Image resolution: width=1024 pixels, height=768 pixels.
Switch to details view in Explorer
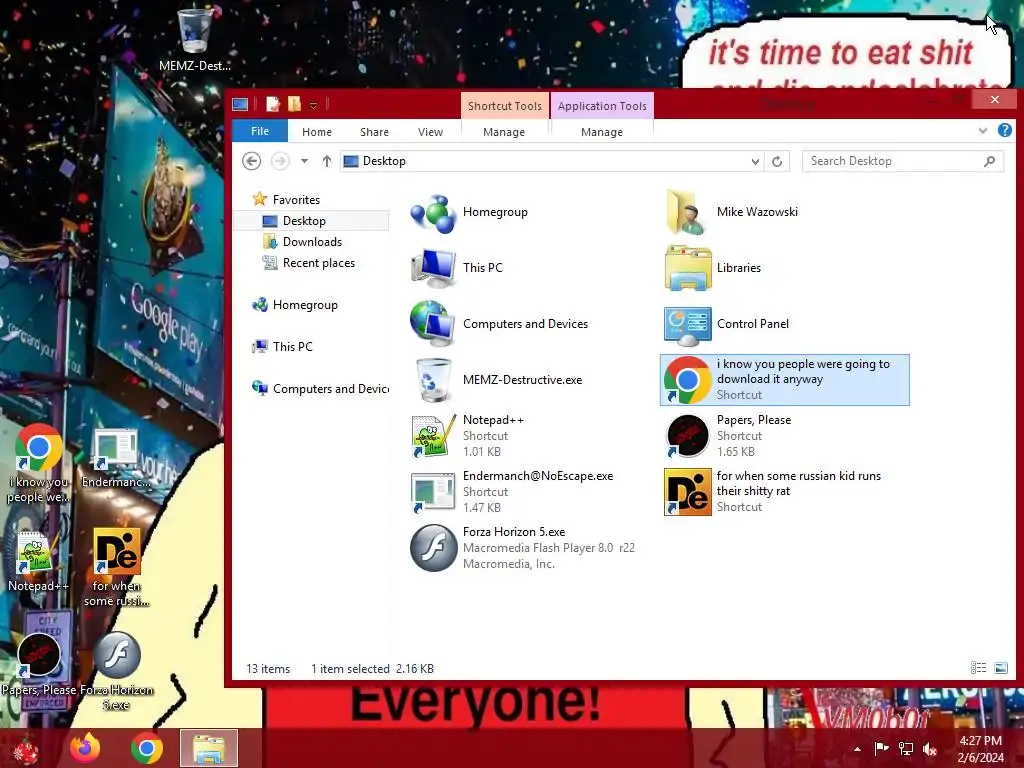point(978,667)
